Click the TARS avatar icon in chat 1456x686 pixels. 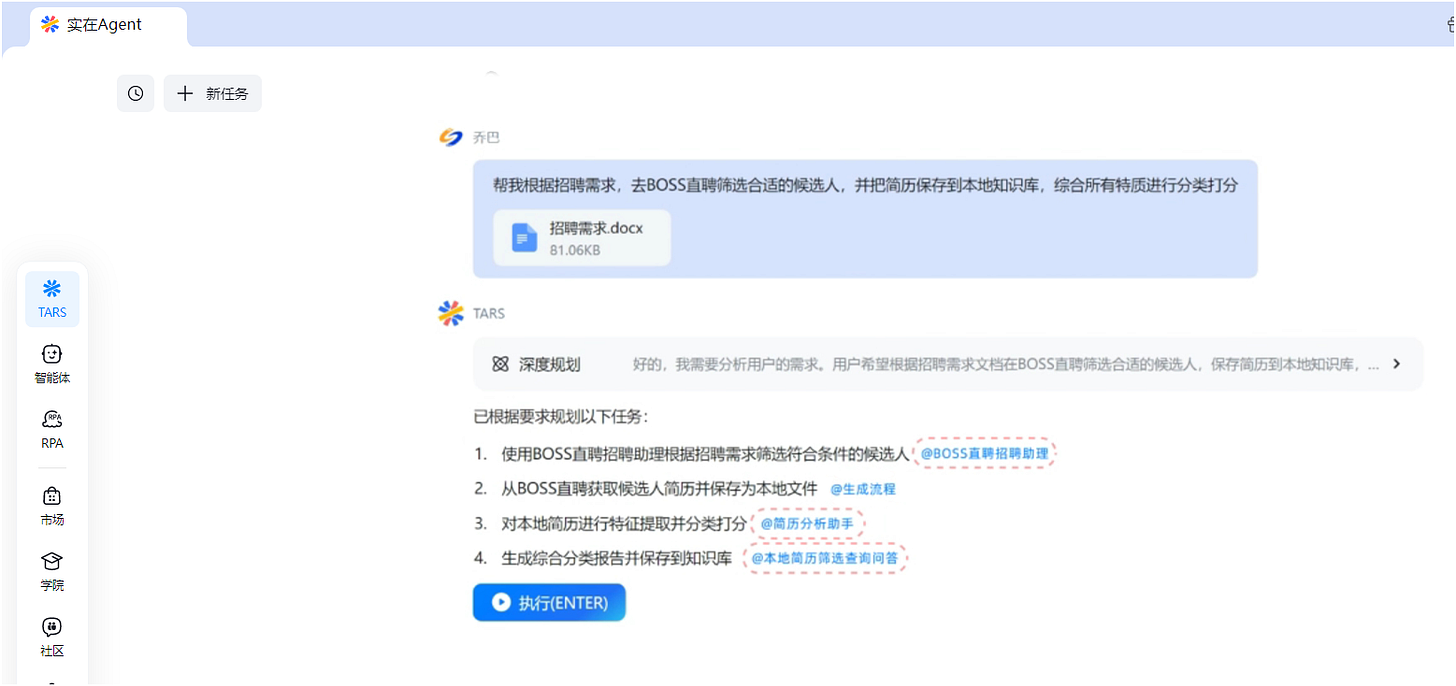point(451,313)
